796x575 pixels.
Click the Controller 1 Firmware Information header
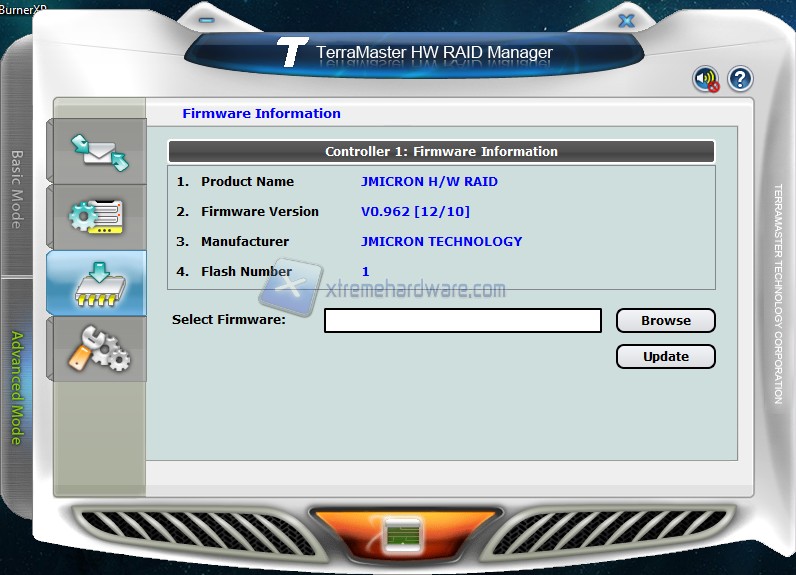[x=441, y=152]
